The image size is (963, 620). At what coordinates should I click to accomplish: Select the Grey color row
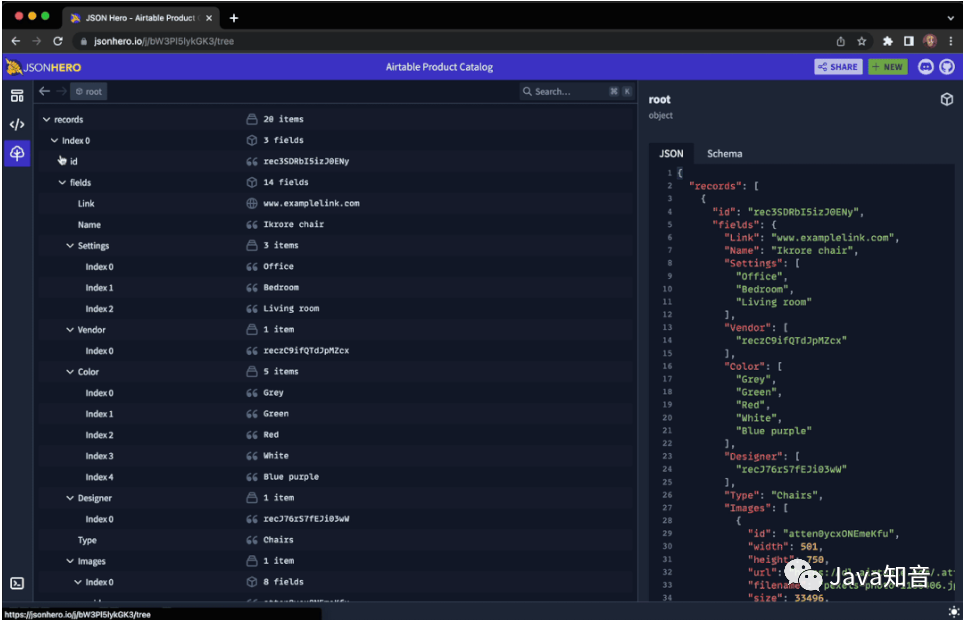[335, 393]
